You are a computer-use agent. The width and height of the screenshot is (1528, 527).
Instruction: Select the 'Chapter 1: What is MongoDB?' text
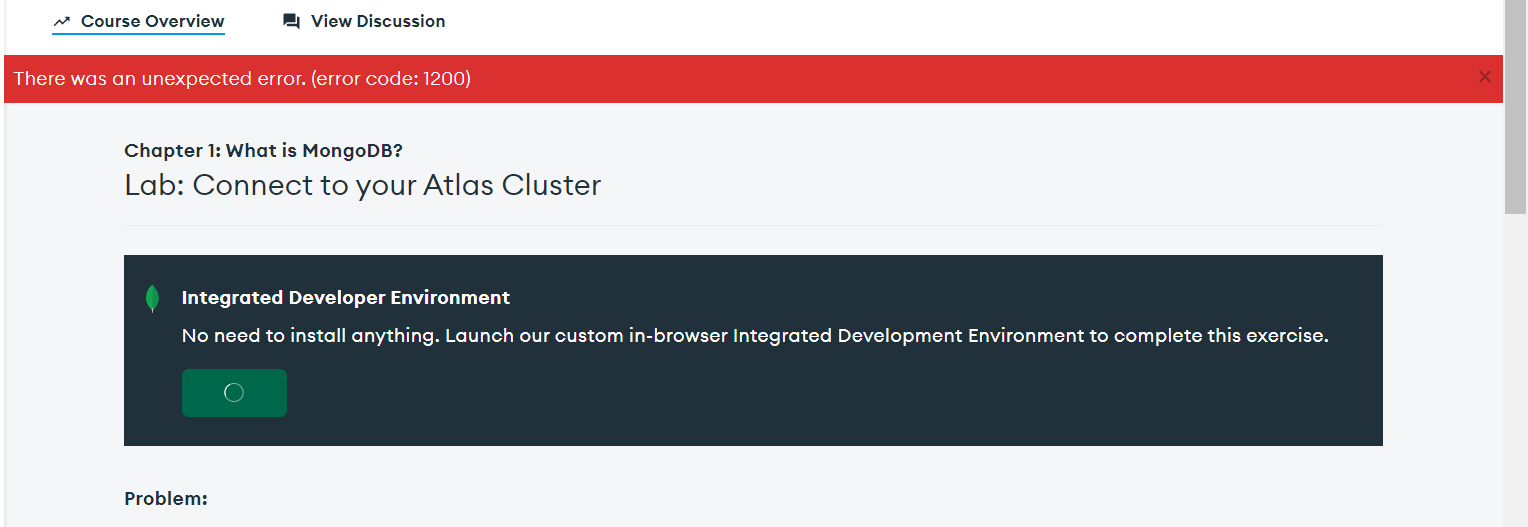[263, 151]
